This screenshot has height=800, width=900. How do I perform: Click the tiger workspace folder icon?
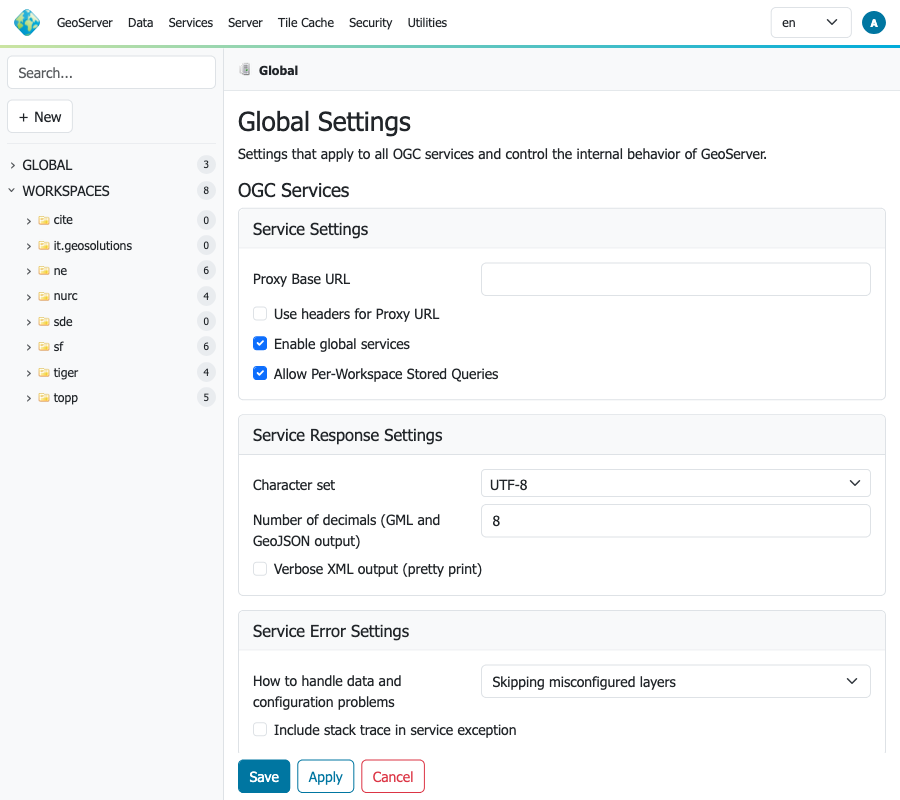coord(44,373)
